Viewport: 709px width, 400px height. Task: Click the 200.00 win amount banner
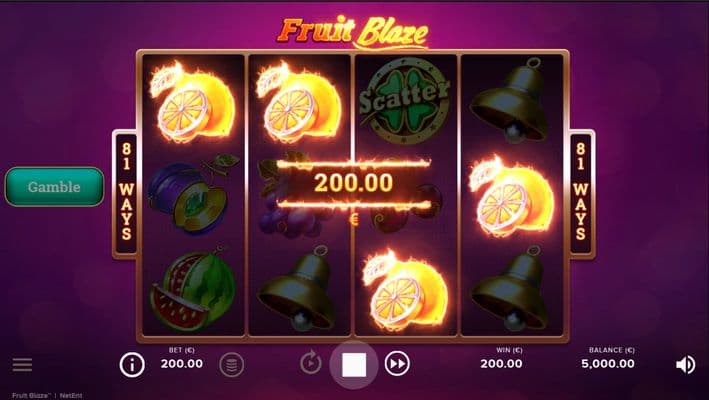pyautogui.click(x=353, y=184)
